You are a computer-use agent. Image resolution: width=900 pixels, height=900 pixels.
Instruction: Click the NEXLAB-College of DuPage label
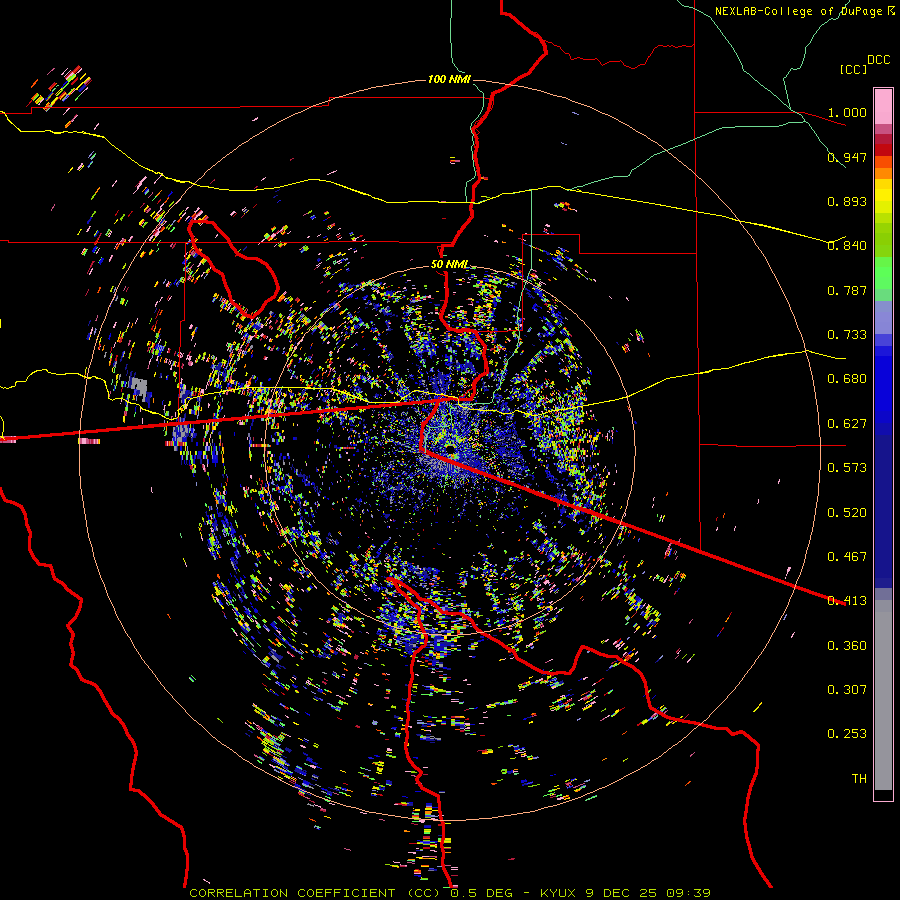tap(798, 11)
